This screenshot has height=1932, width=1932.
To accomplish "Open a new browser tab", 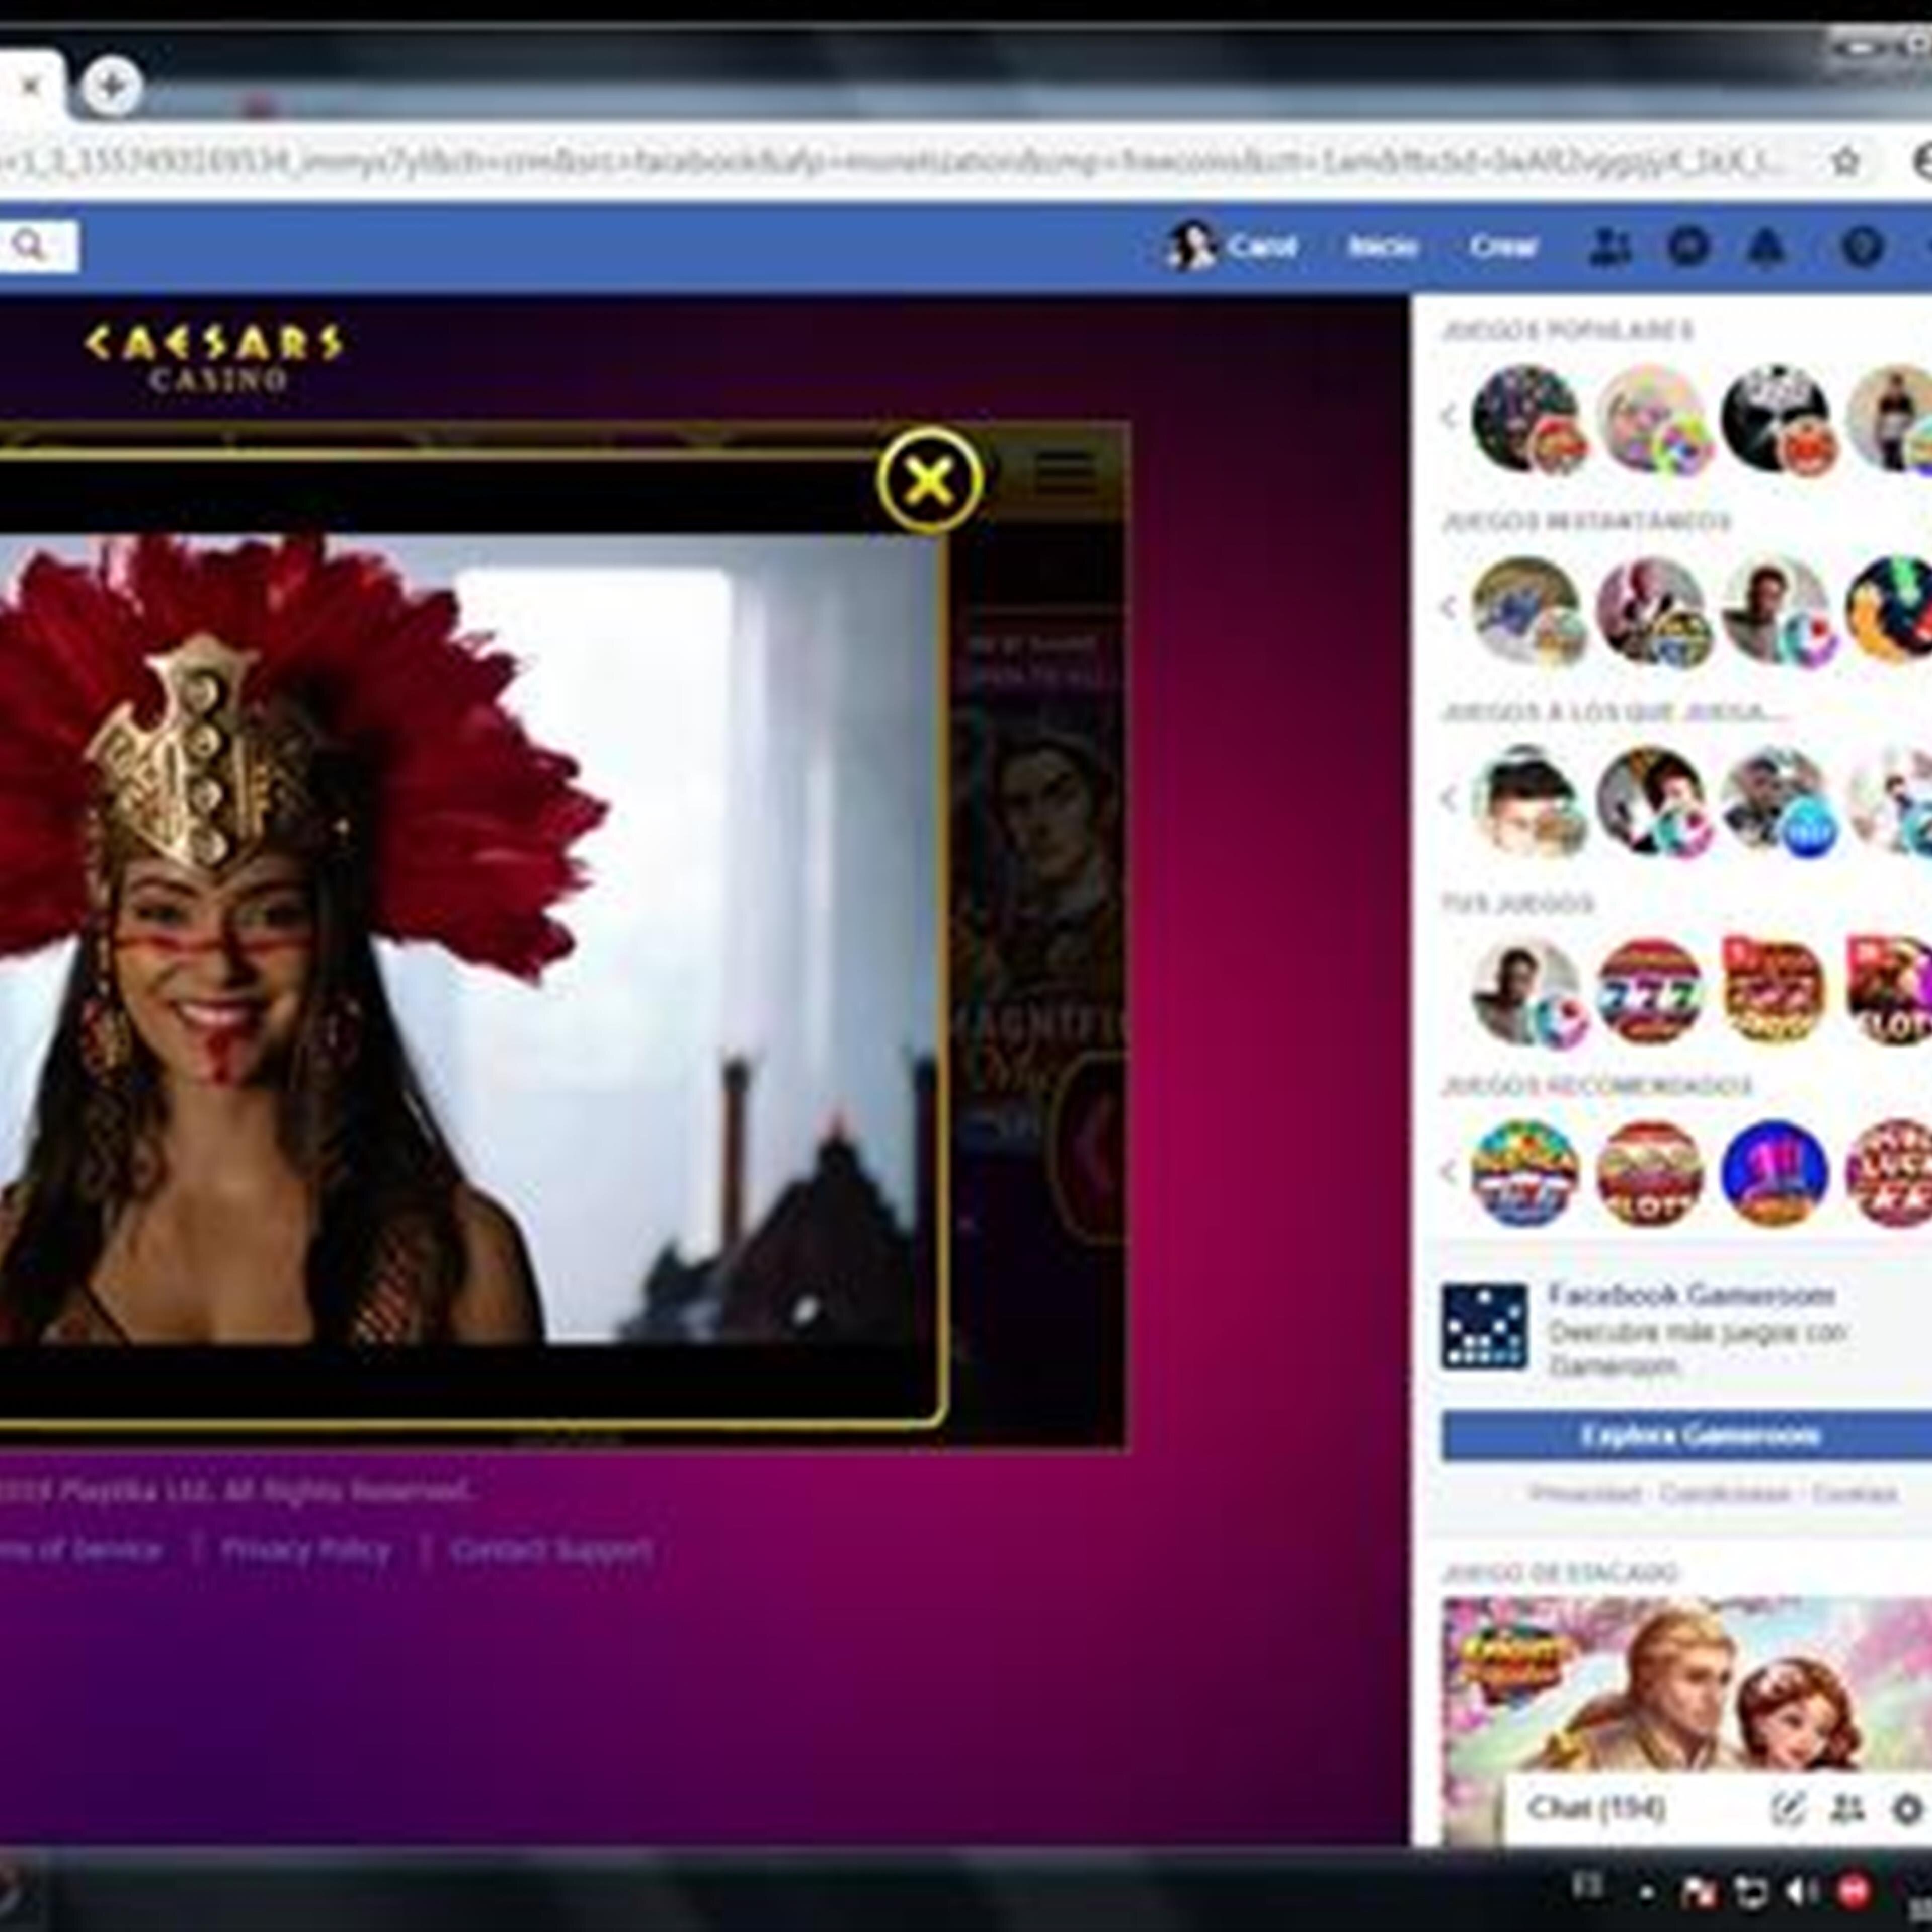I will tap(110, 86).
